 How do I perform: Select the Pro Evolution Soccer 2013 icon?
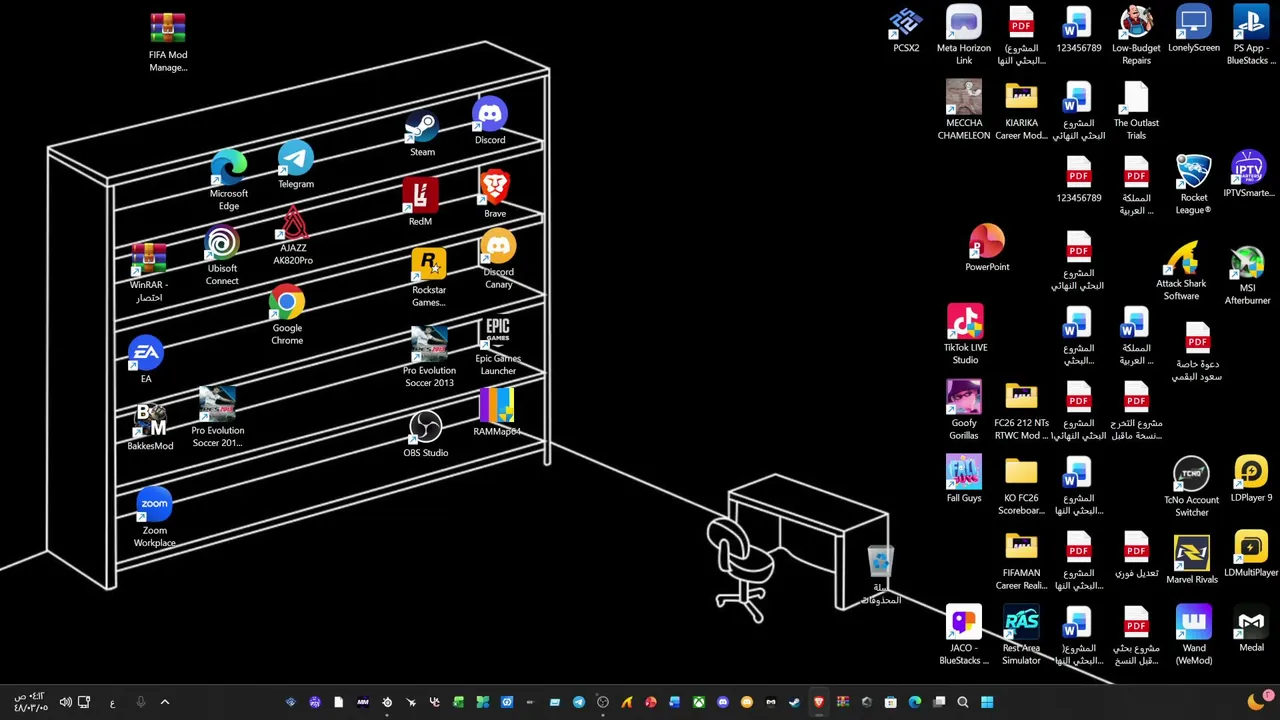[x=429, y=357]
